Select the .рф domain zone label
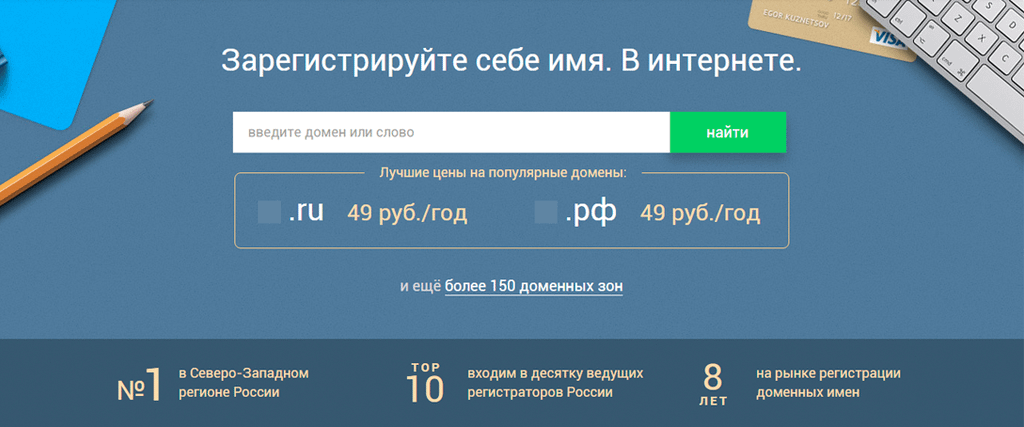Viewport: 1024px width, 427px height. pos(591,213)
